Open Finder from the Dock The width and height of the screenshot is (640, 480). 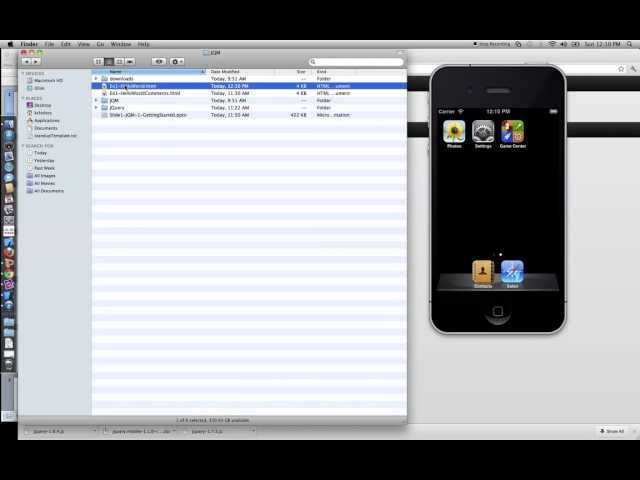9,124
